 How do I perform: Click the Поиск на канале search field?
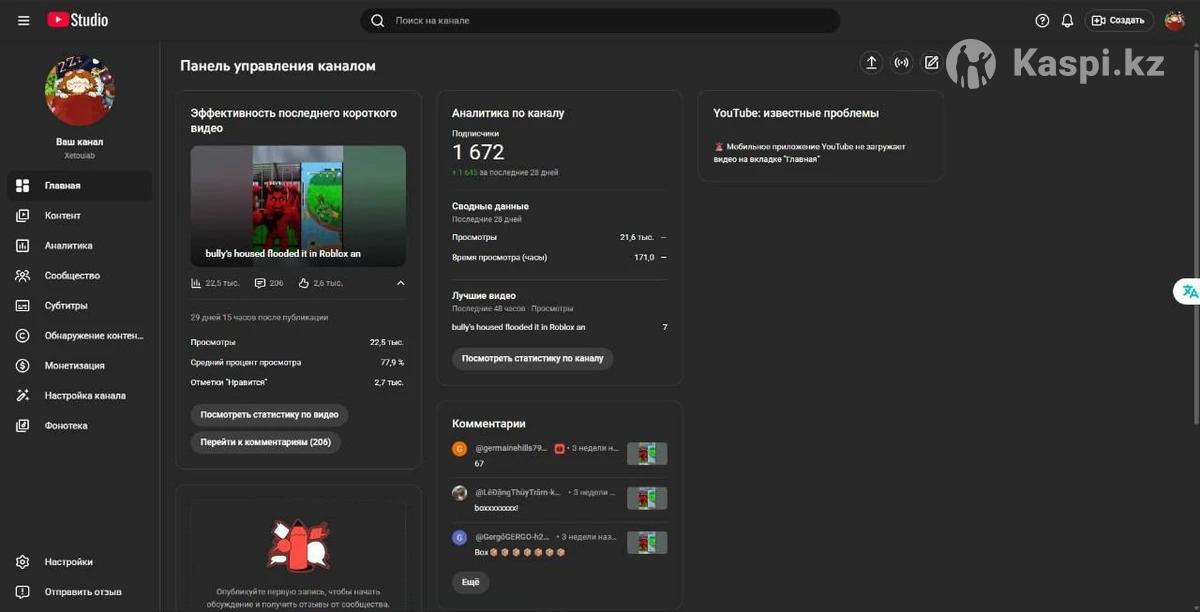click(600, 20)
